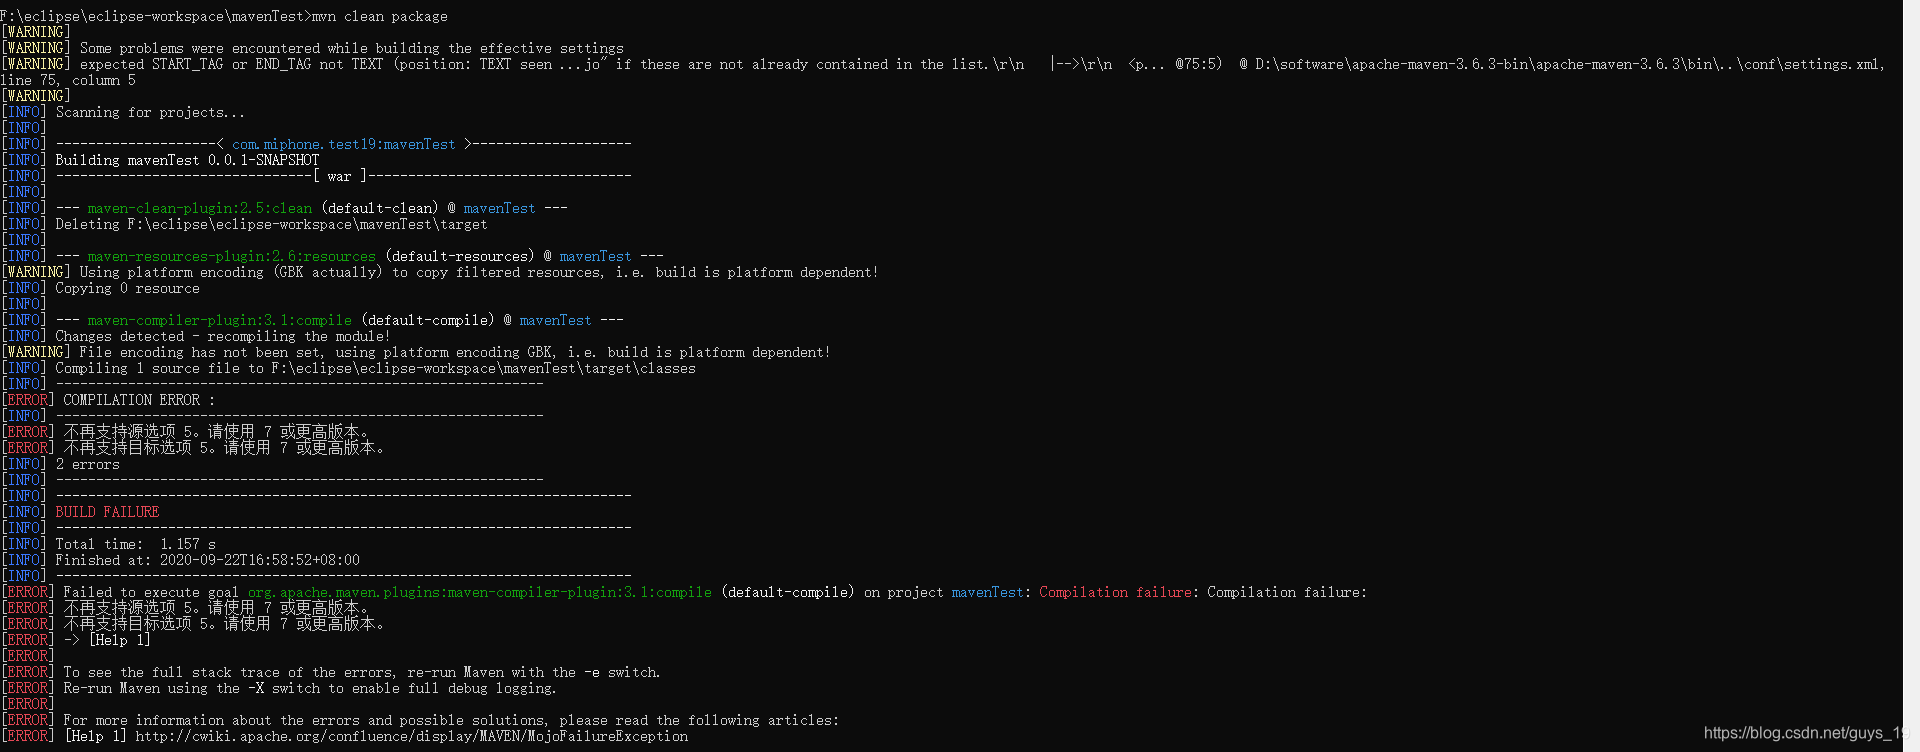Image resolution: width=1920 pixels, height=752 pixels.
Task: Click the settings.xml path in warning
Action: (x=1567, y=64)
